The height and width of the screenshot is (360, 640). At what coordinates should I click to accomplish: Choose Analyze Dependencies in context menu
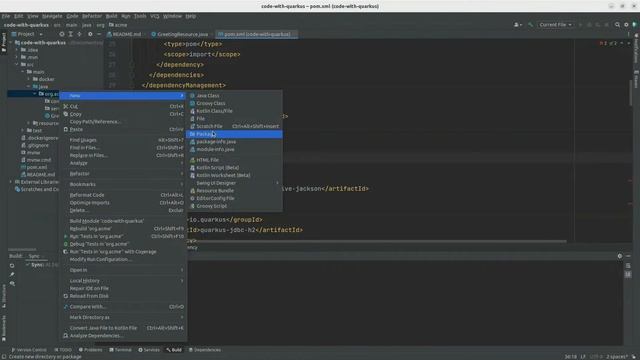coord(123,336)
